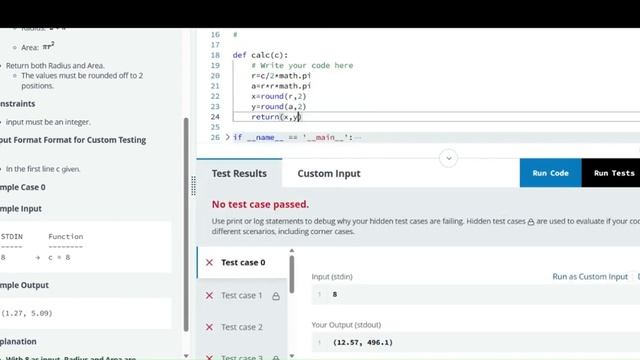Click the 'input must be an integer.' constraint
640x360 pixels.
coord(48,122)
